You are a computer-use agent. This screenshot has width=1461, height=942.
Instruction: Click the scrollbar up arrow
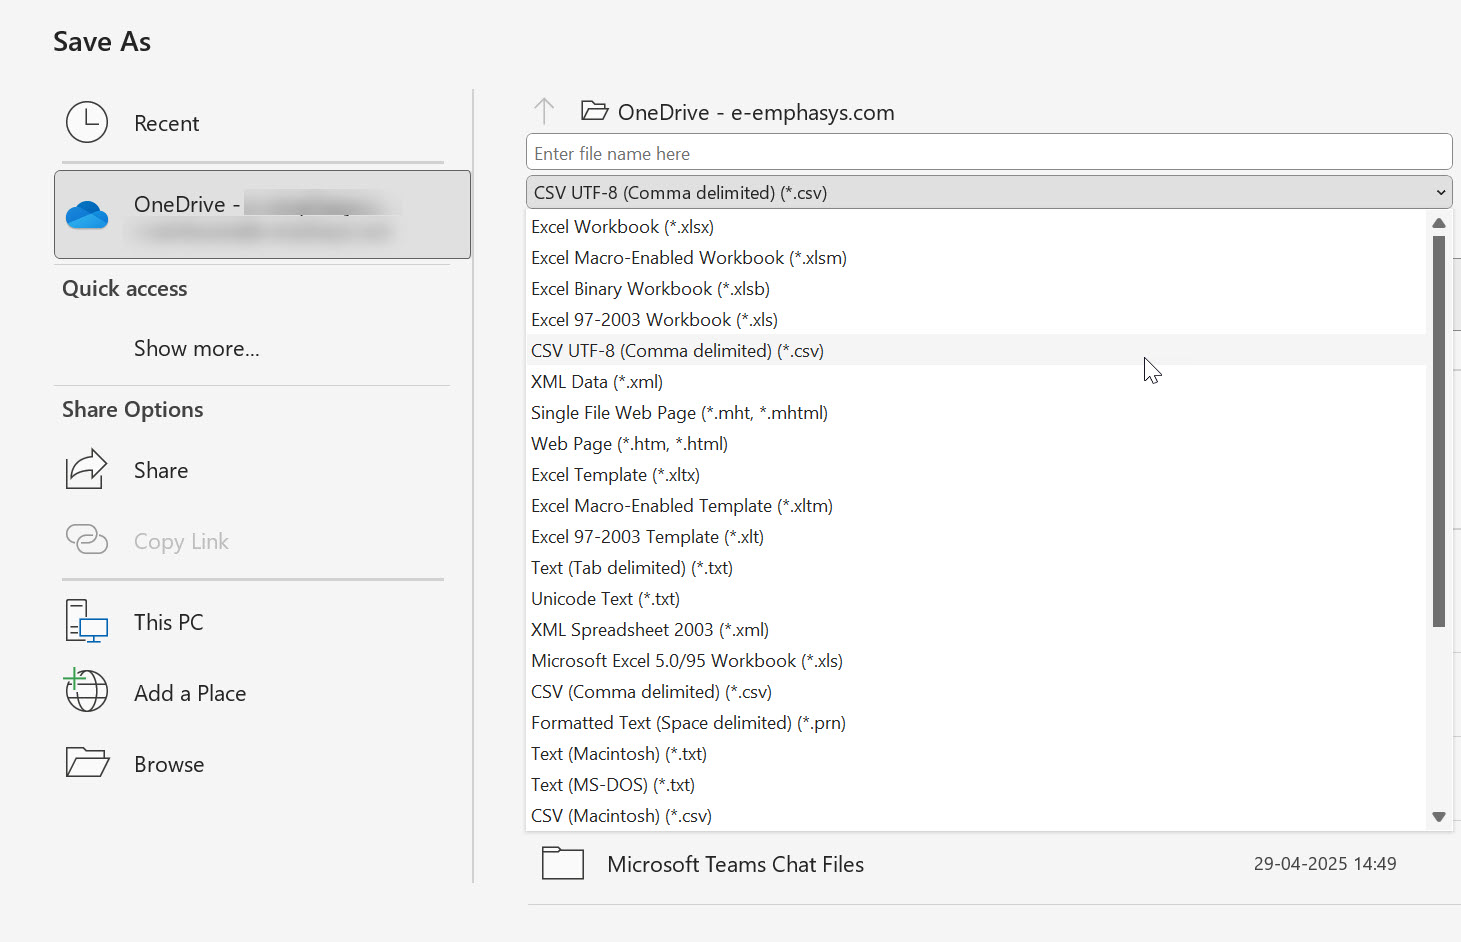(x=1439, y=223)
